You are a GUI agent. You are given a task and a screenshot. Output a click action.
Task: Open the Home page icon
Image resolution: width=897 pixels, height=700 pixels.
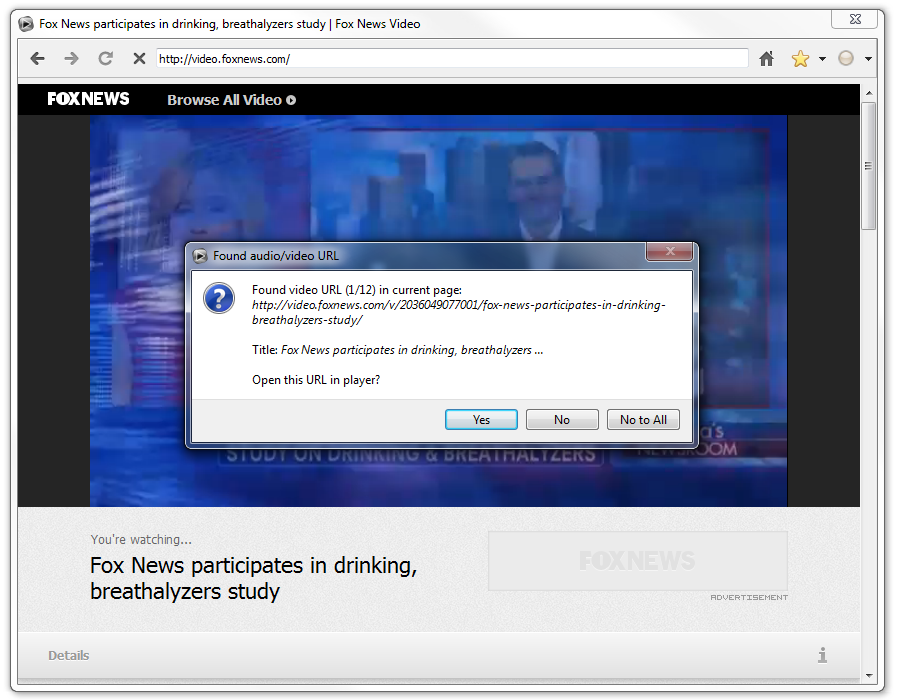(766, 58)
